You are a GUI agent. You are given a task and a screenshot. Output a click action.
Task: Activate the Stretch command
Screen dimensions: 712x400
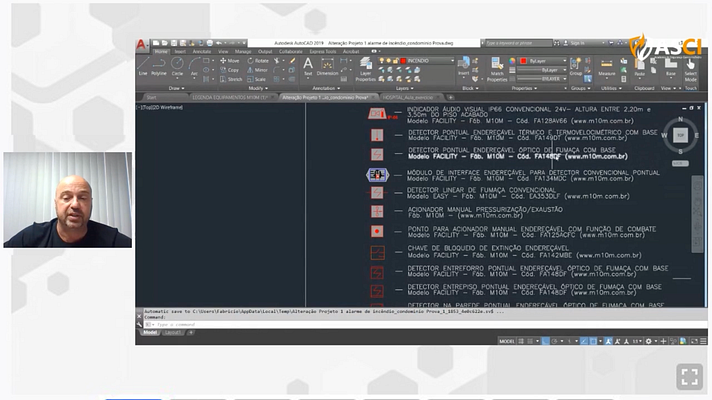tap(231, 79)
